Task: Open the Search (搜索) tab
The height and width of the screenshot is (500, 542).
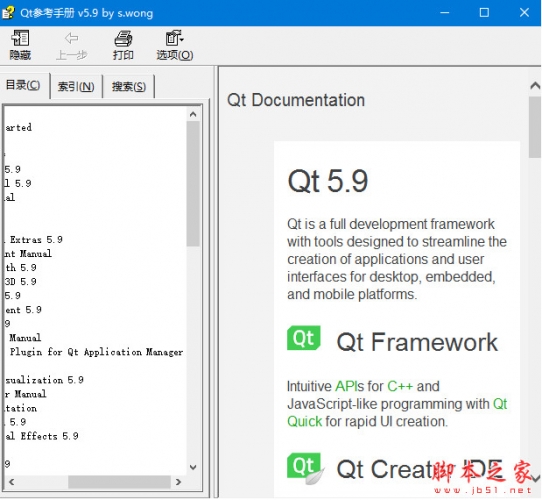Action: tap(129, 86)
